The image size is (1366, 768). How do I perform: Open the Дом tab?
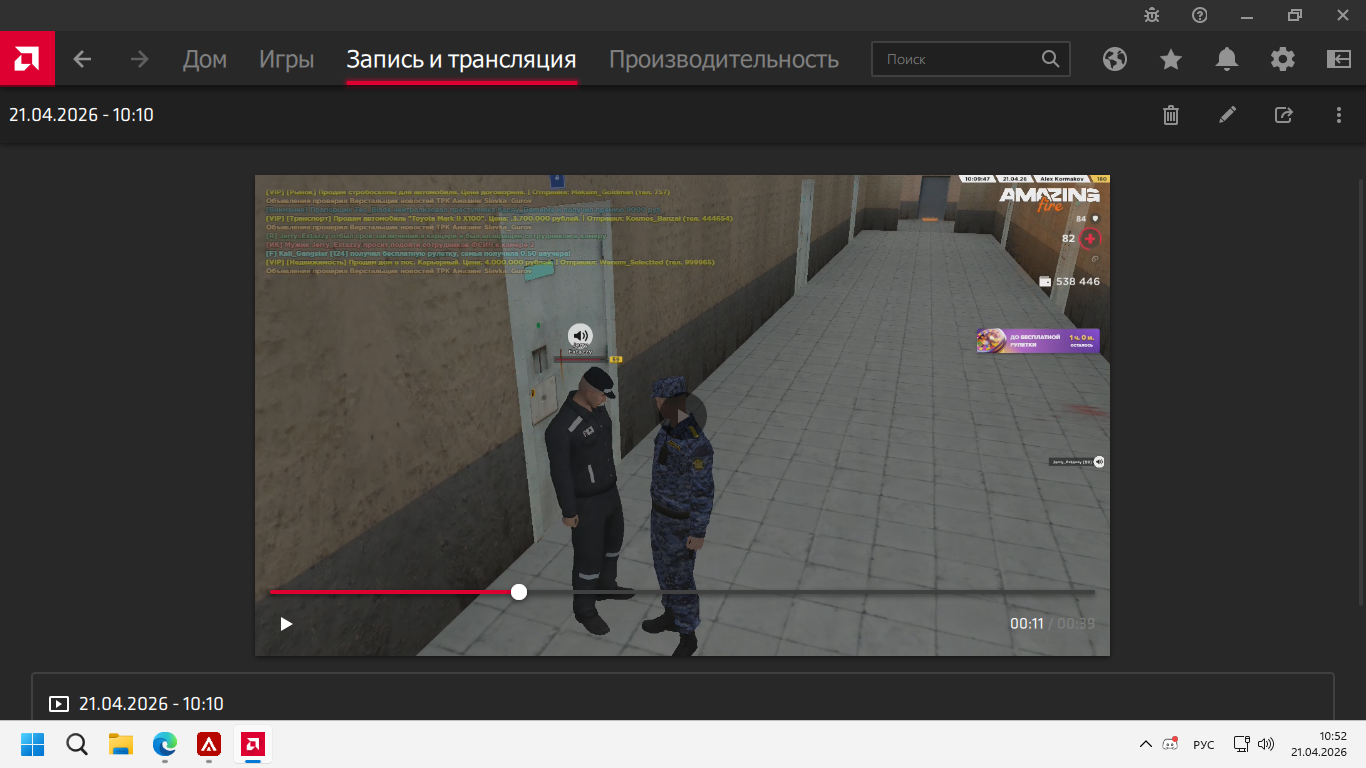click(x=205, y=59)
